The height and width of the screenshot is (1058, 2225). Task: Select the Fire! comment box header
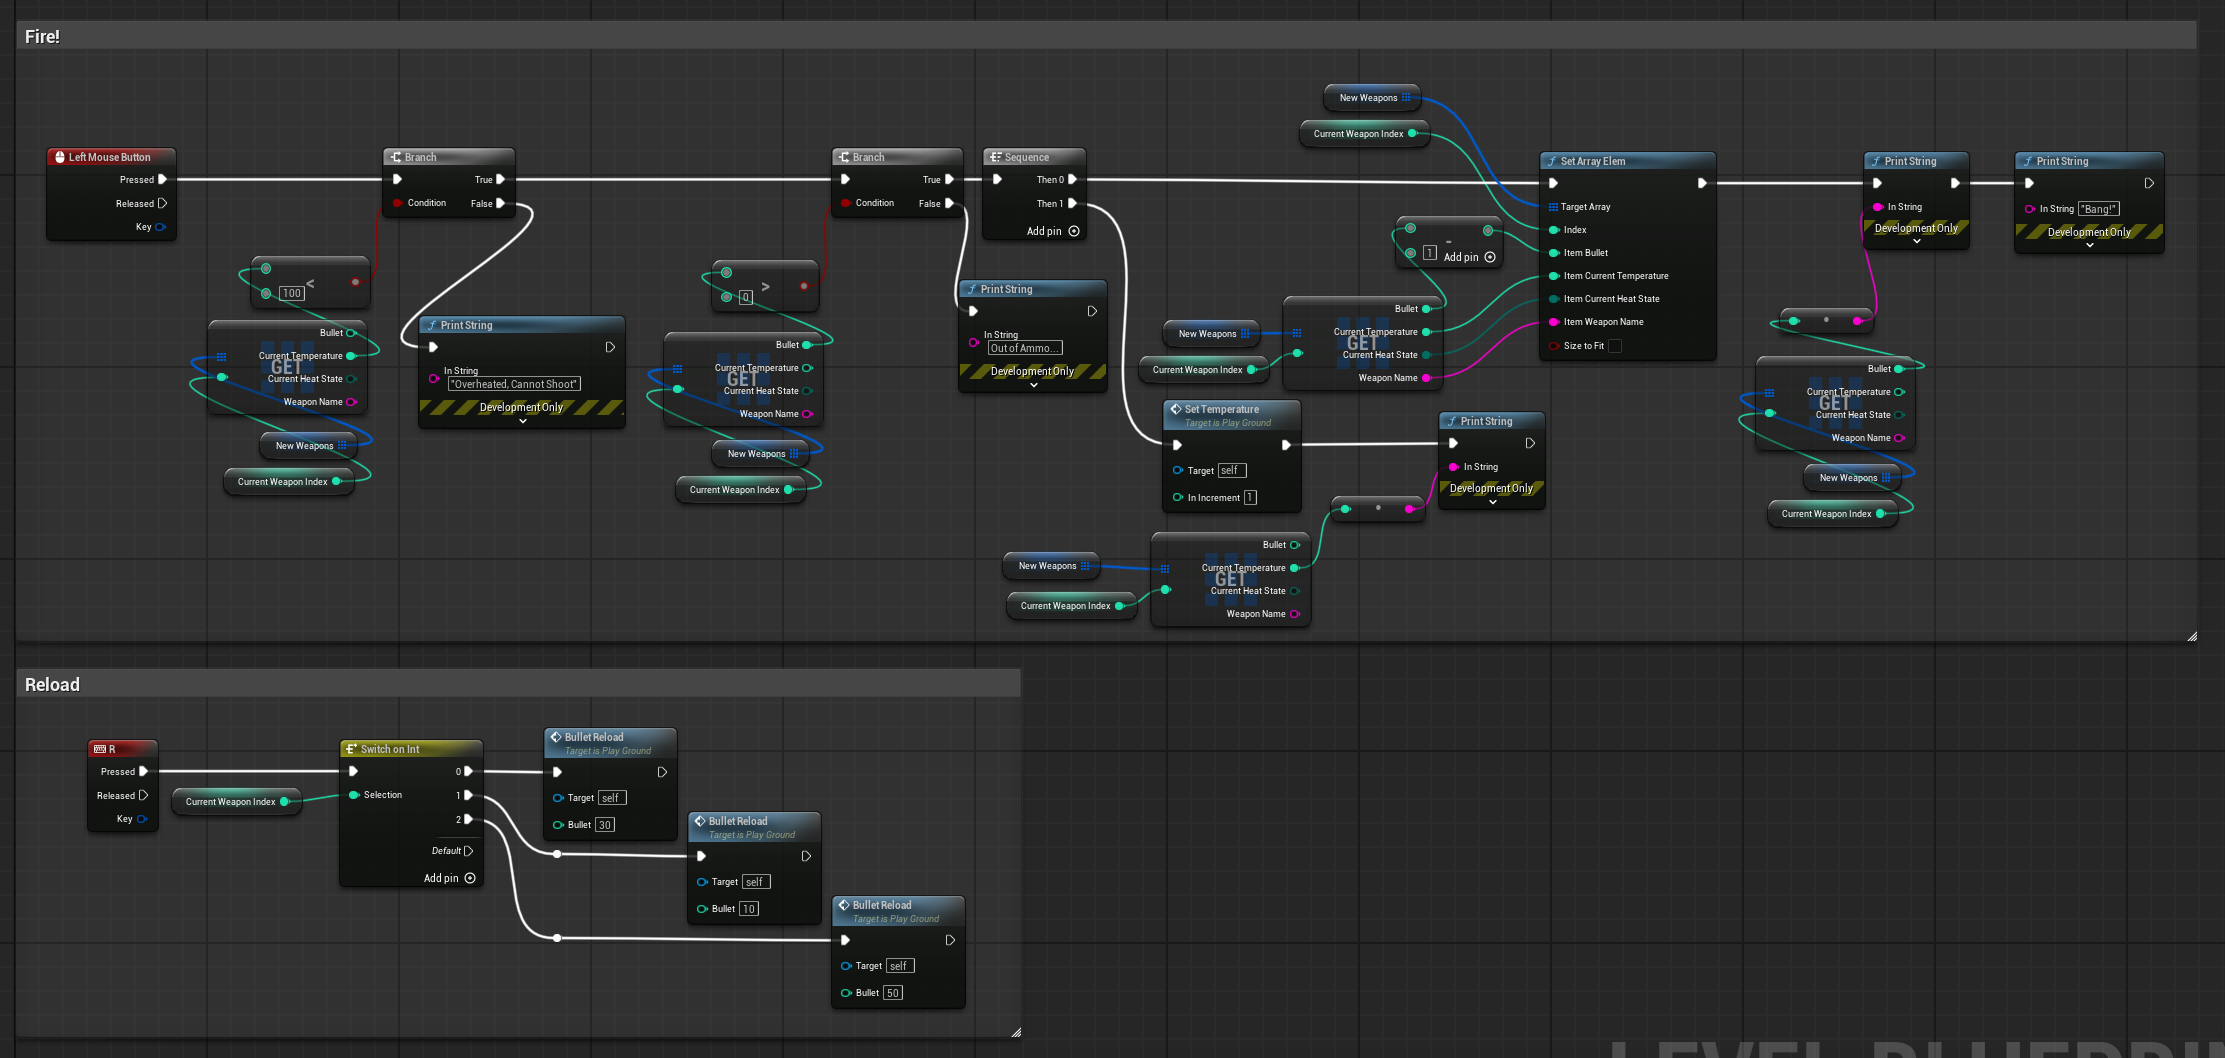(x=1106, y=36)
